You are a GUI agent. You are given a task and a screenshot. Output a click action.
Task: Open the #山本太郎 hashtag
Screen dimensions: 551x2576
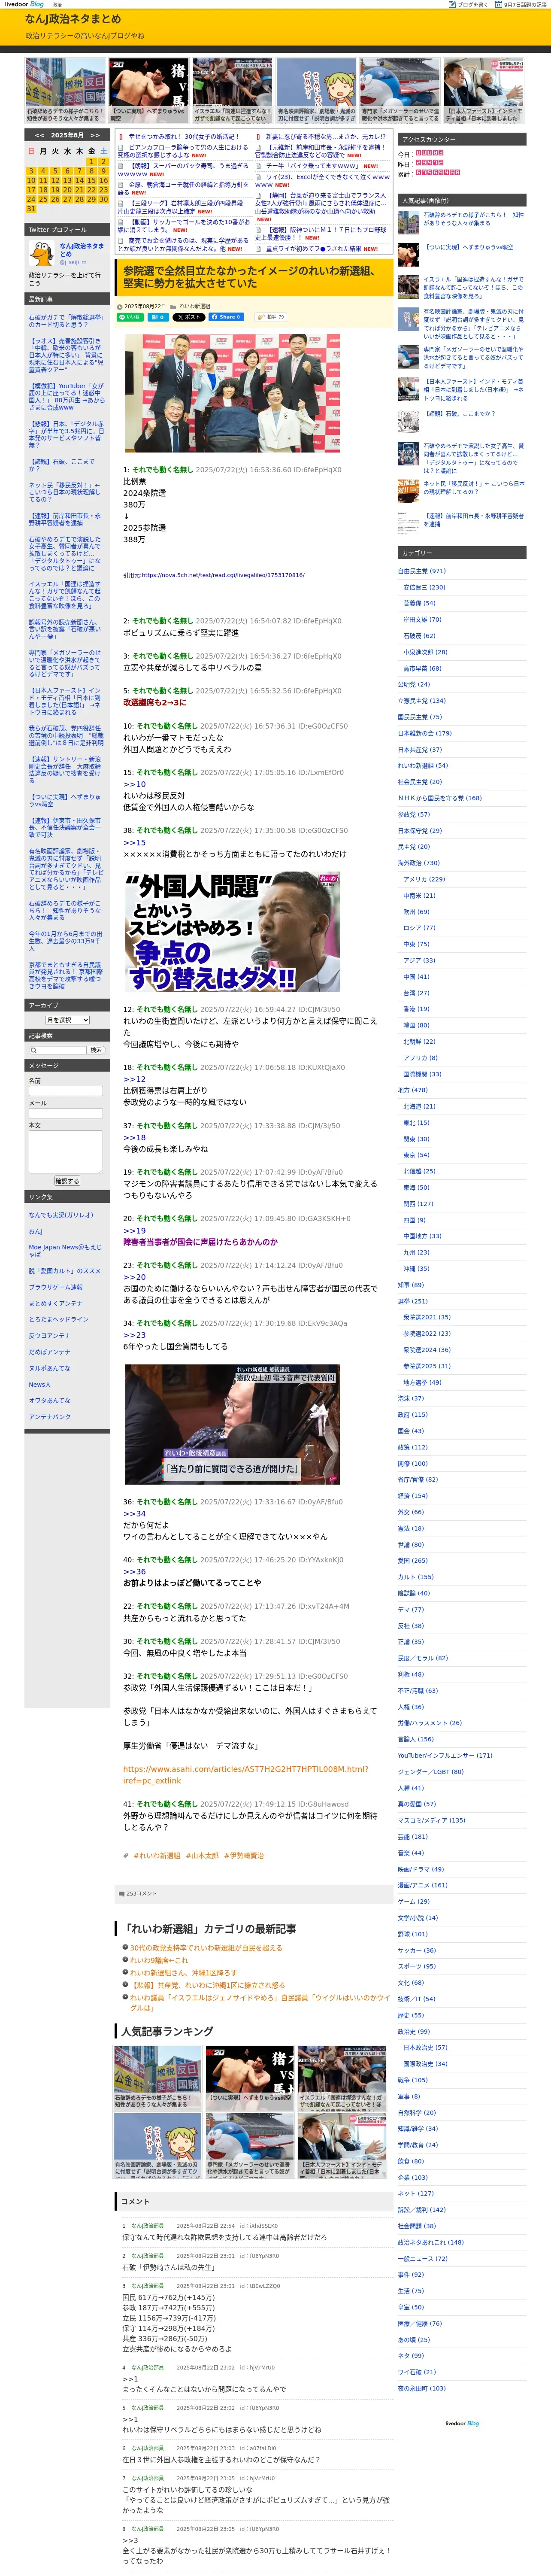pos(202,1855)
